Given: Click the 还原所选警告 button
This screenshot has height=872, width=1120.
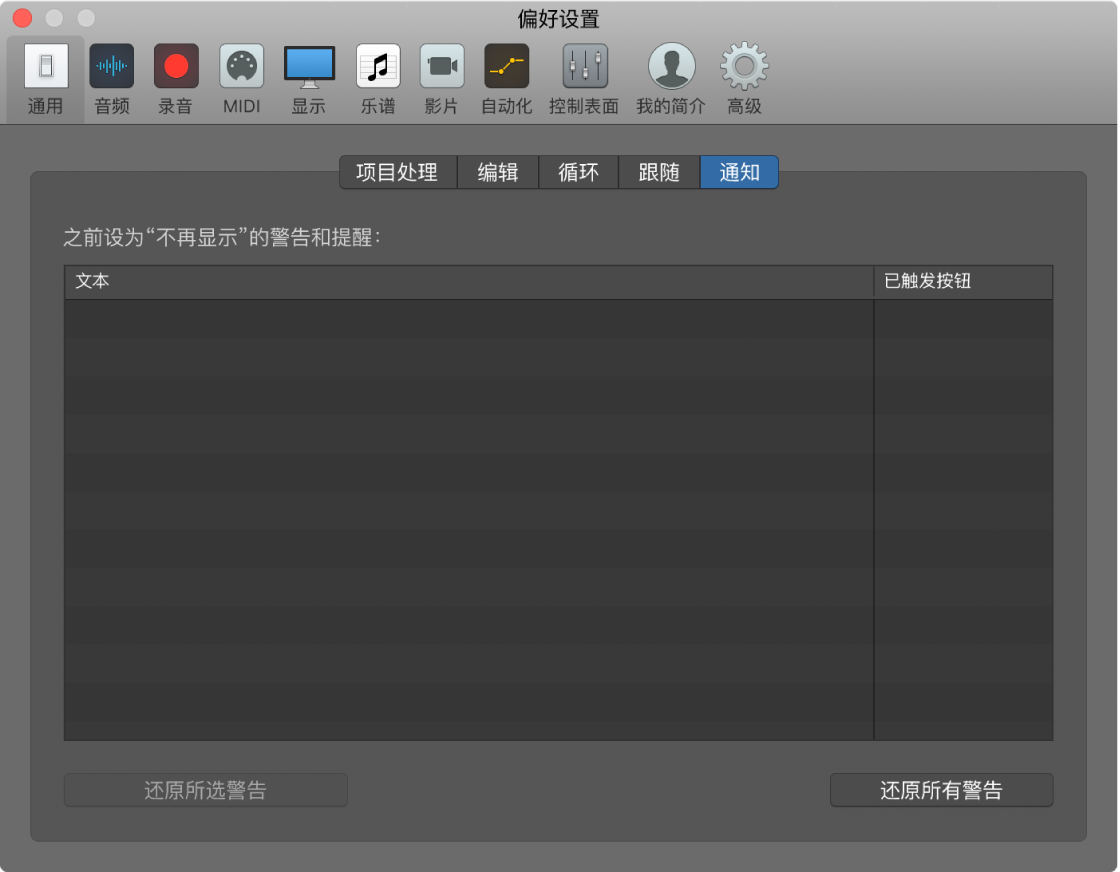Looking at the screenshot, I should [206, 790].
